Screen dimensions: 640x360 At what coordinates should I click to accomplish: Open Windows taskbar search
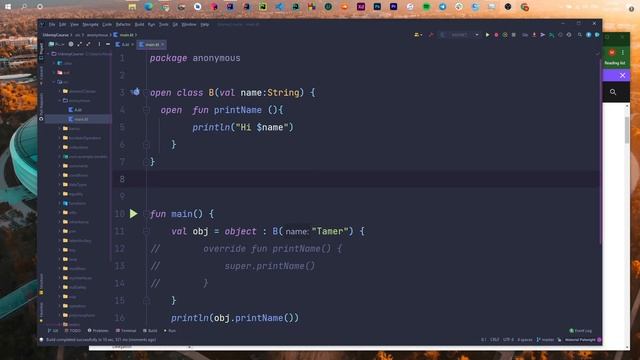click(24, 7)
